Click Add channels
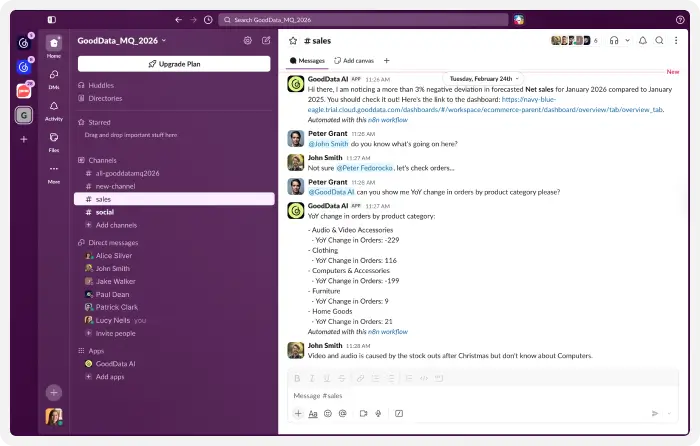The image size is (700, 446). tap(116, 225)
